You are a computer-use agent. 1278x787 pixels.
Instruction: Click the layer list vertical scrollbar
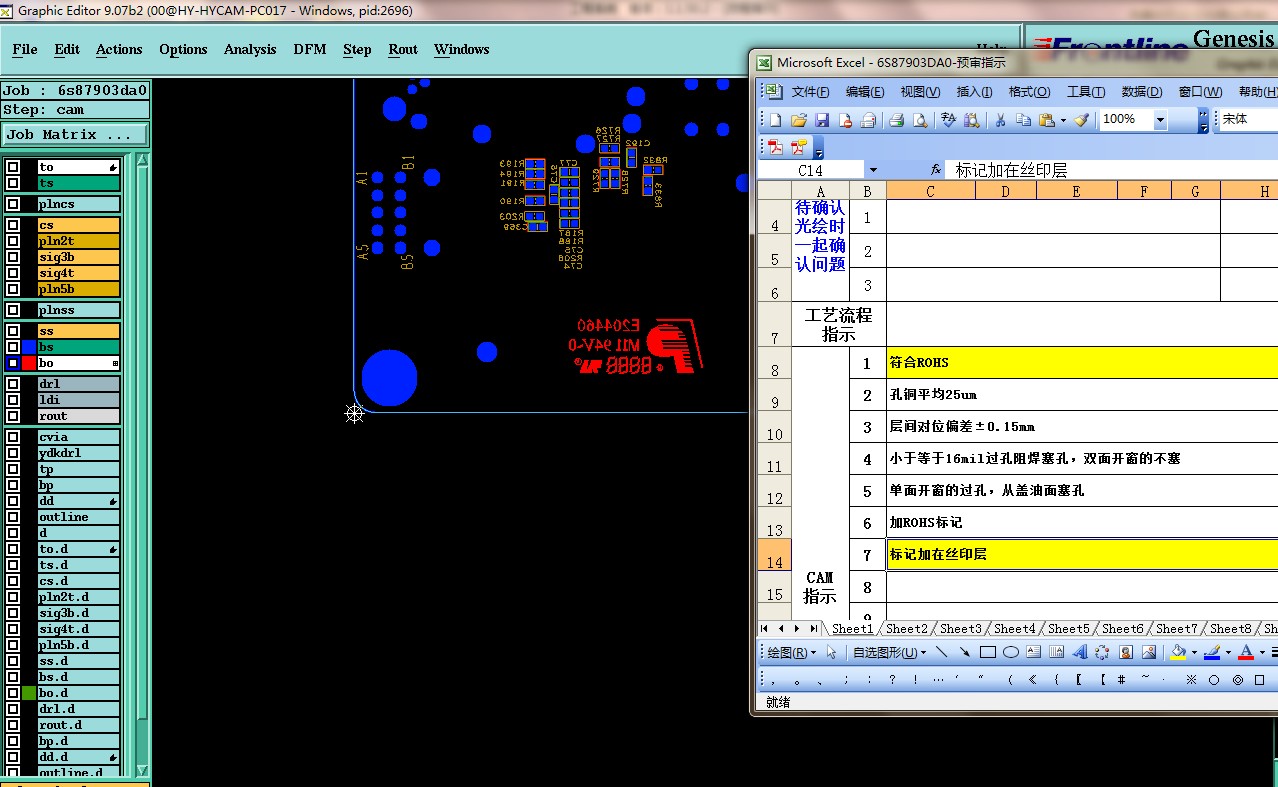142,463
